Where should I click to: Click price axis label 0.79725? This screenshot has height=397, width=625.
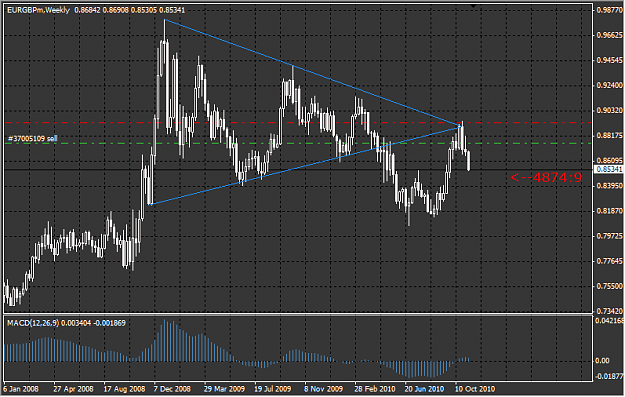pyautogui.click(x=609, y=236)
